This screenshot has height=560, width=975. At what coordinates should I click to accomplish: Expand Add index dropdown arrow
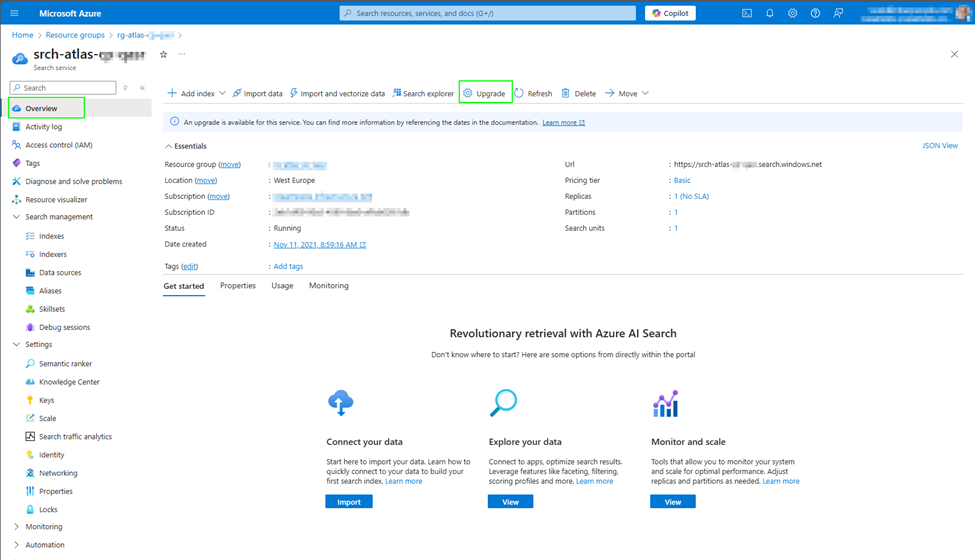pos(222,93)
